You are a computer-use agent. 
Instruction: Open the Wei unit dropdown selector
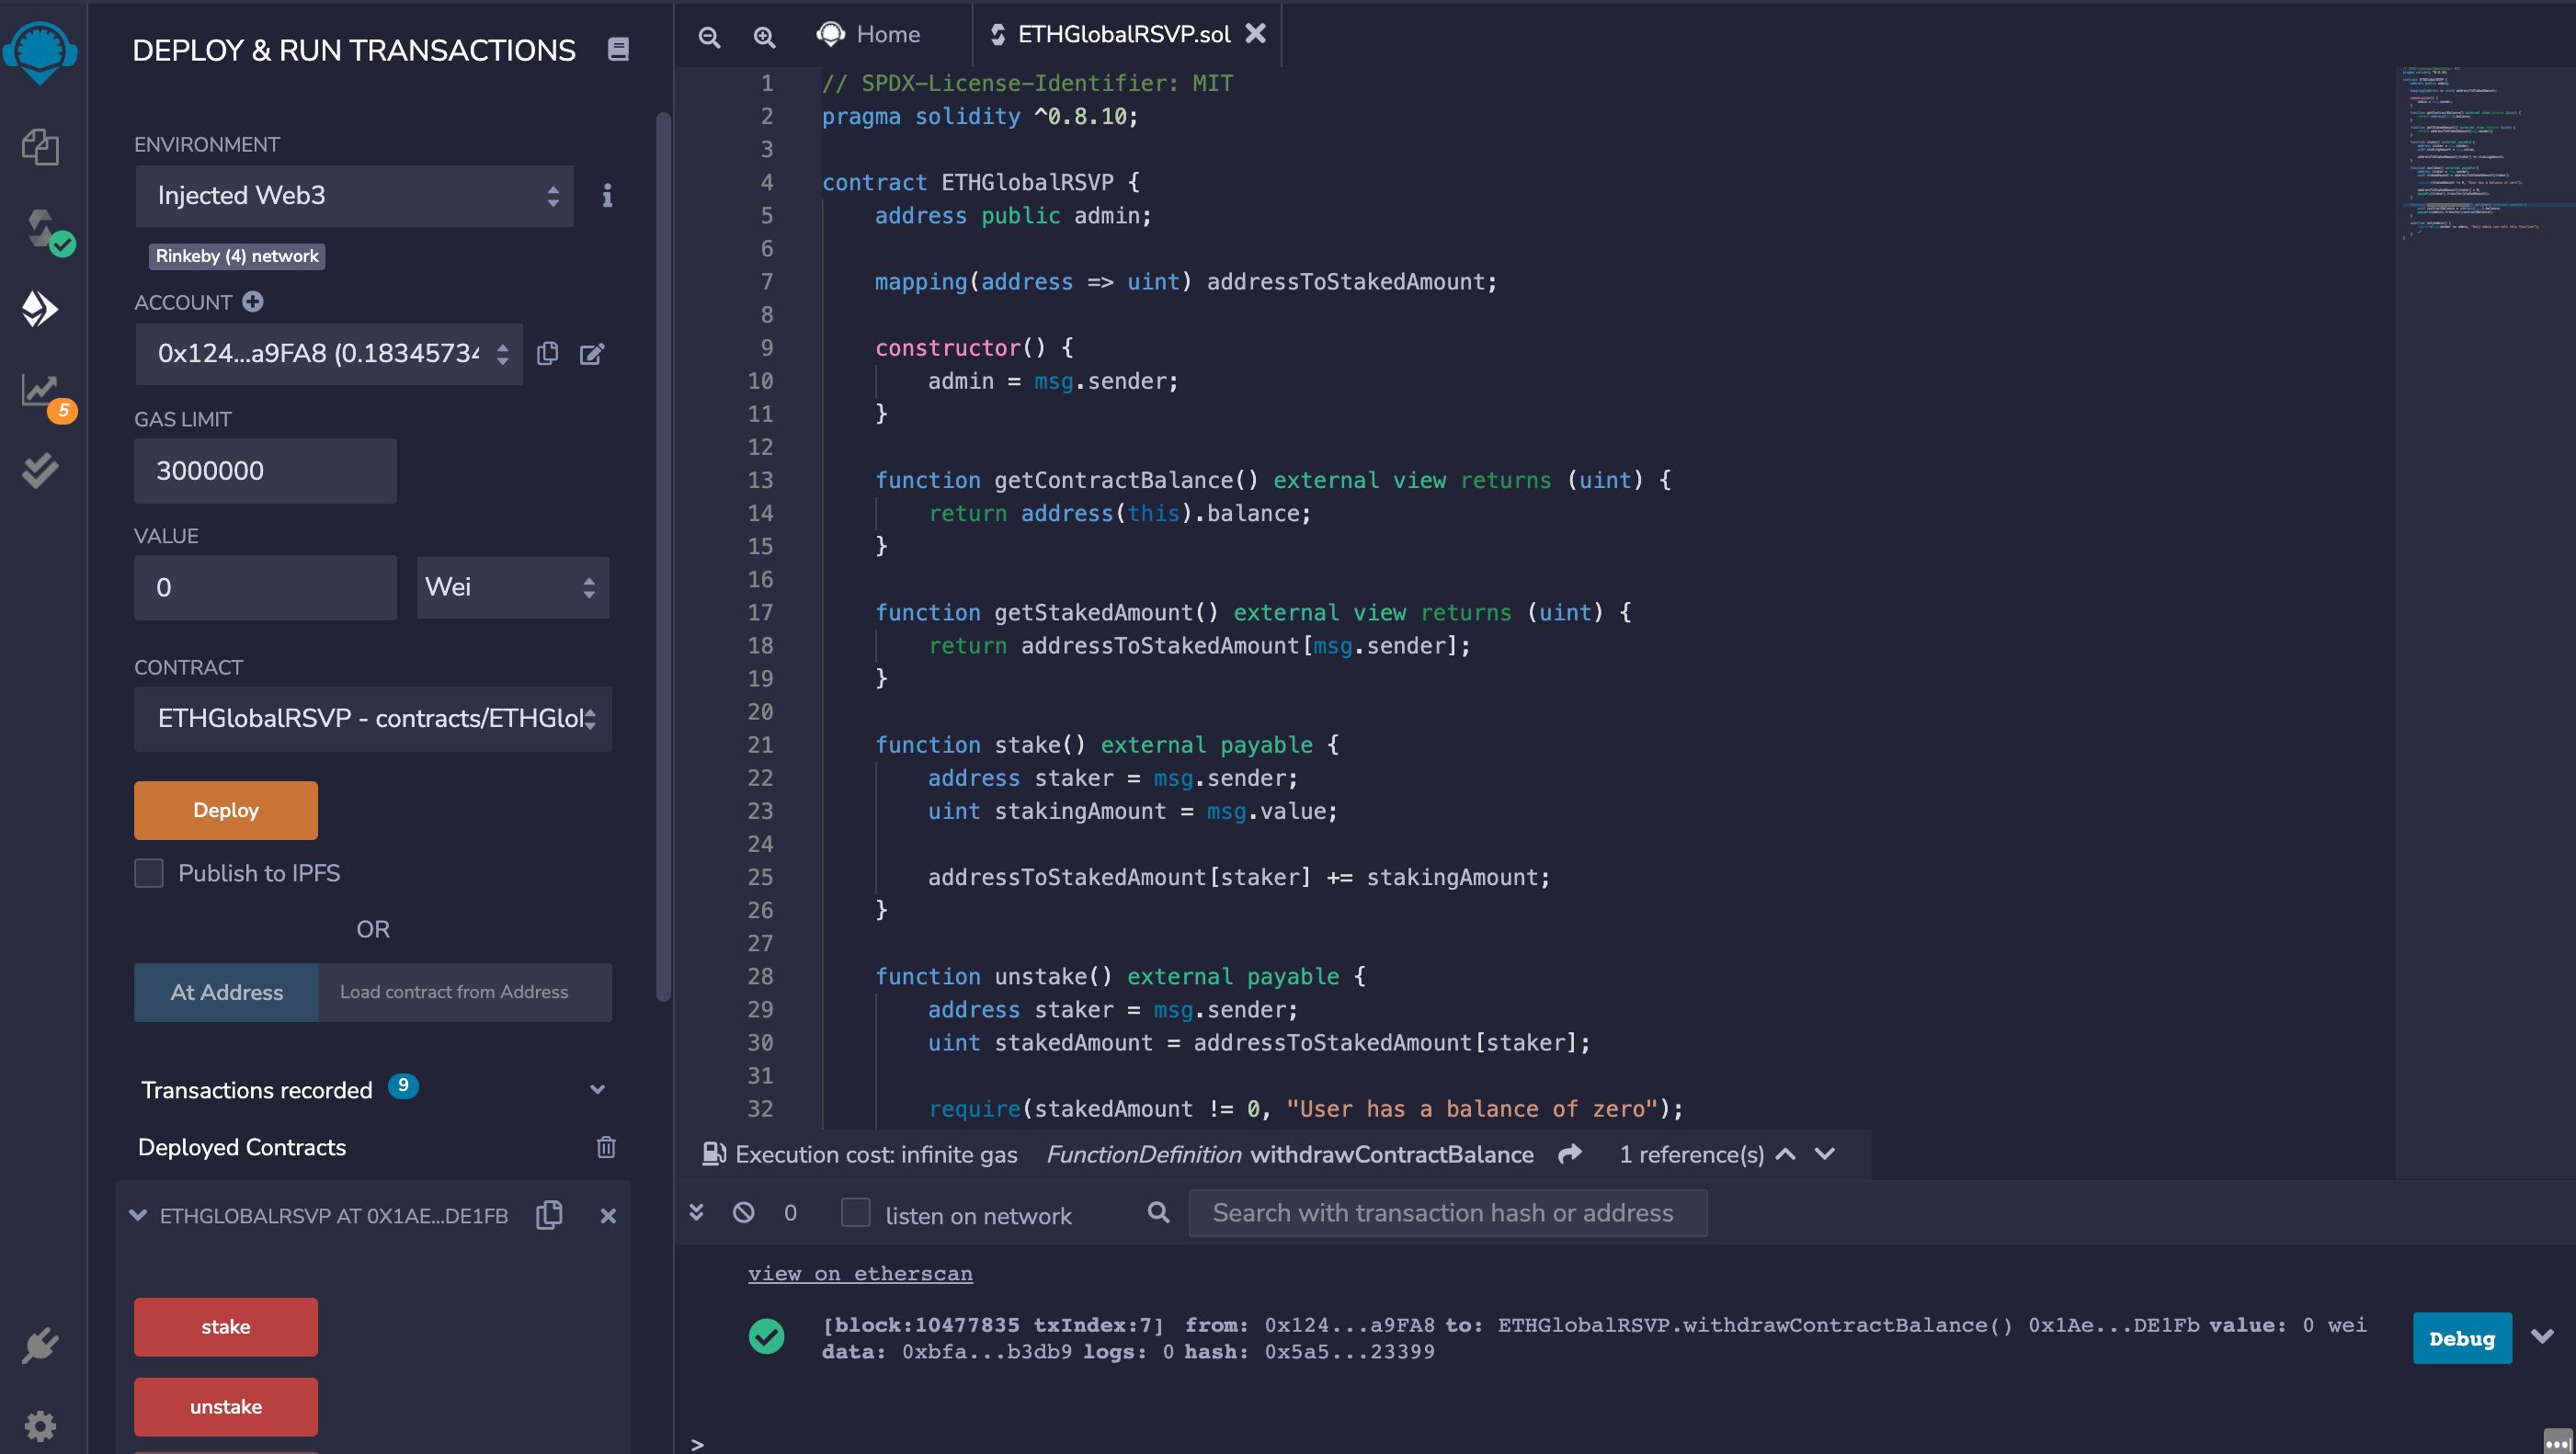(507, 587)
